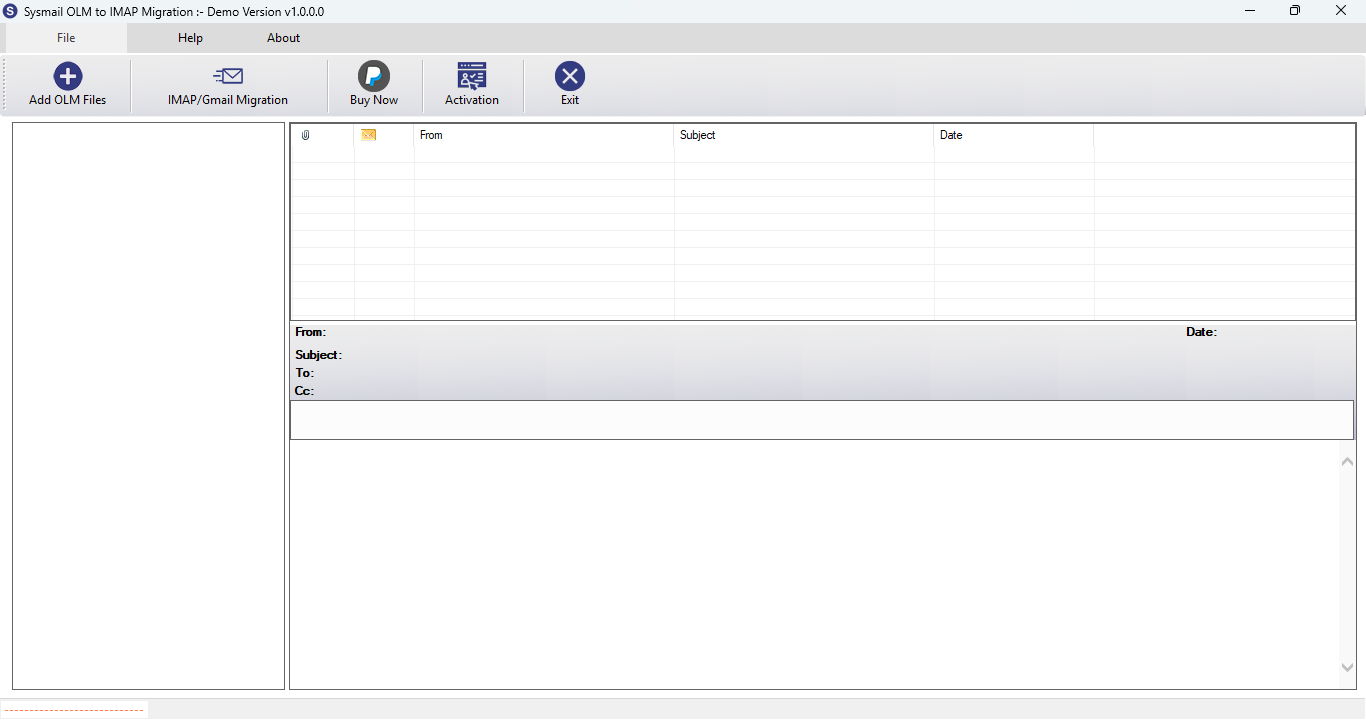
Task: Click the Sysmail app logo in title bar
Action: [11, 11]
